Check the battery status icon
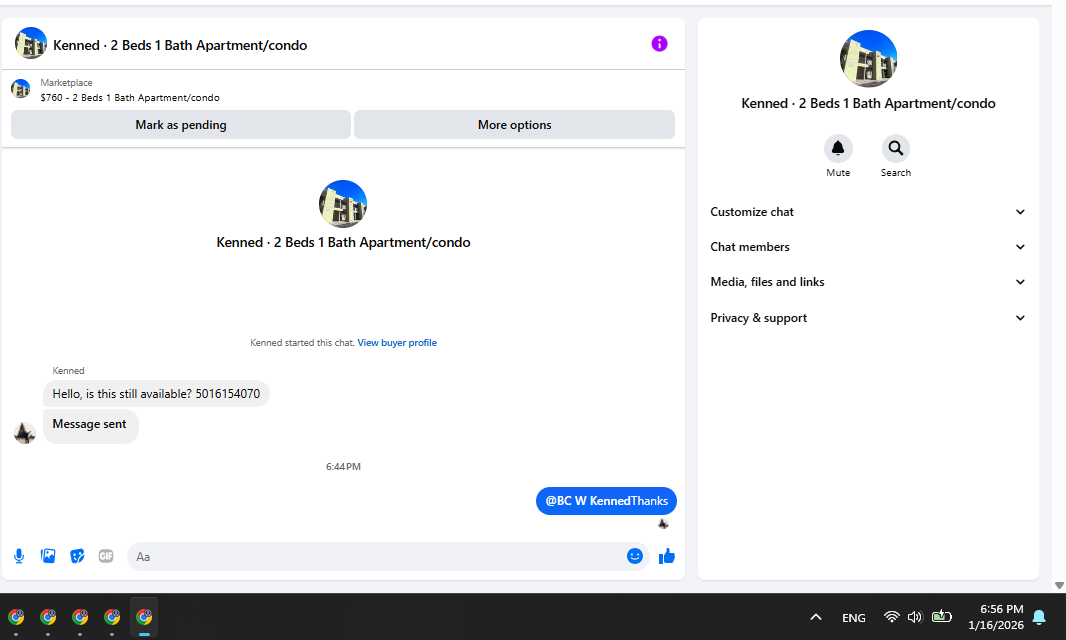This screenshot has width=1066, height=640. click(x=942, y=617)
